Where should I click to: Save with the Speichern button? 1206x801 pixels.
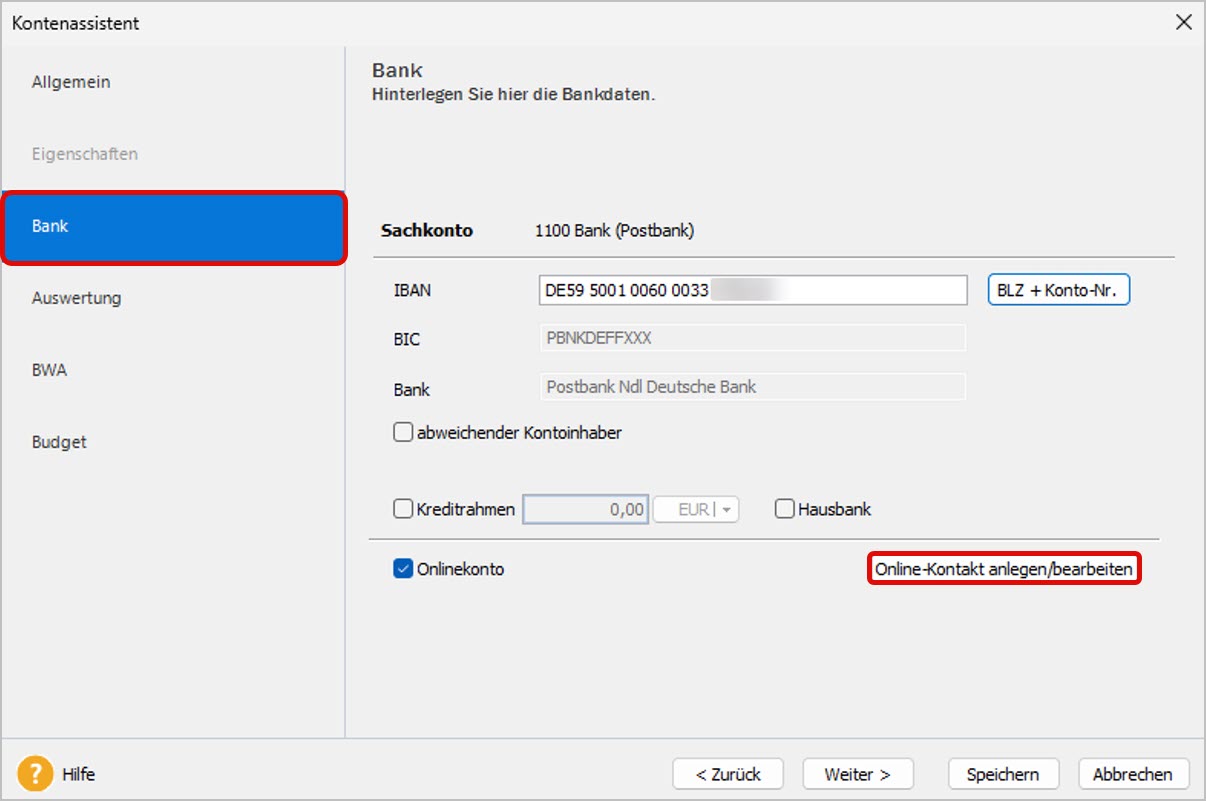[x=1002, y=774]
